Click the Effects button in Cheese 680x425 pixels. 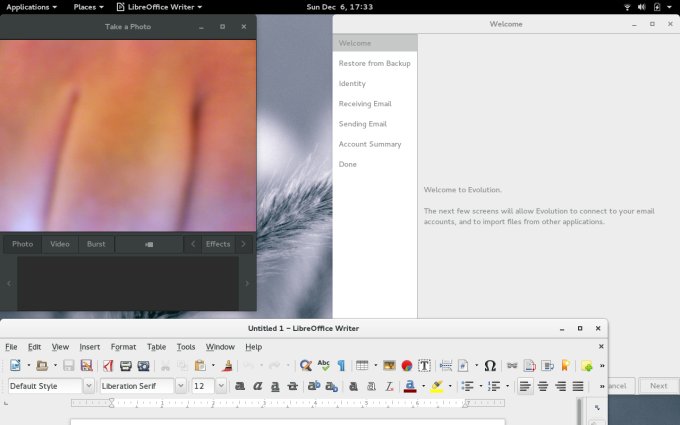click(x=217, y=244)
